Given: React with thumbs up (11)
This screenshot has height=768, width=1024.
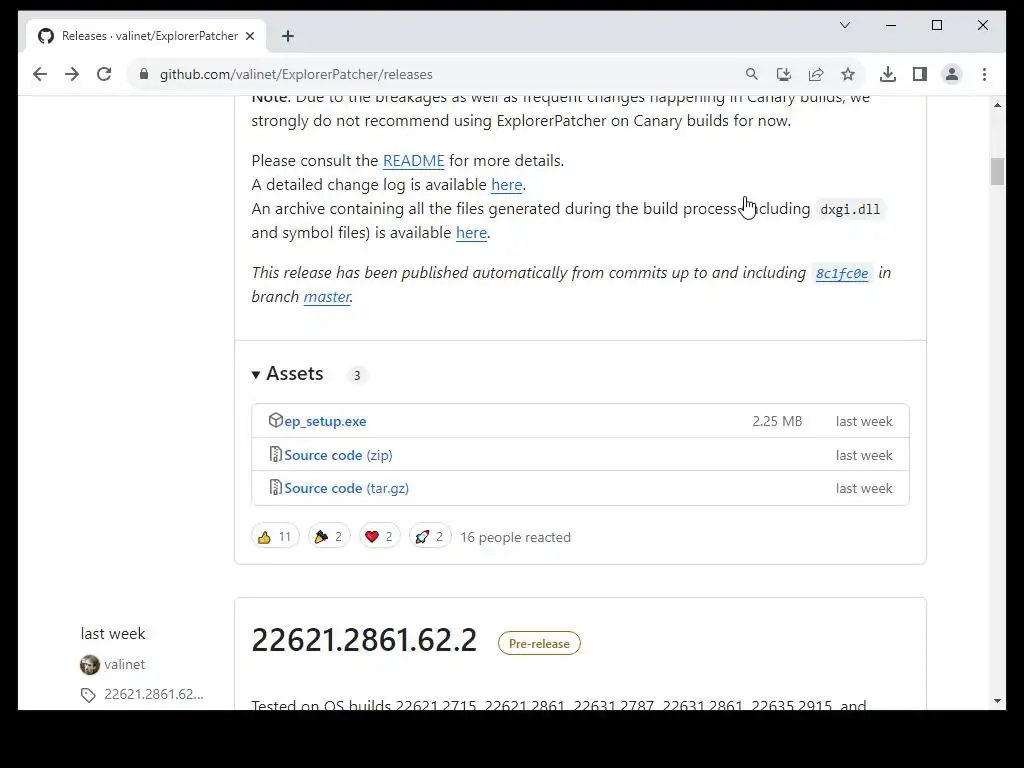Looking at the screenshot, I should [x=275, y=537].
